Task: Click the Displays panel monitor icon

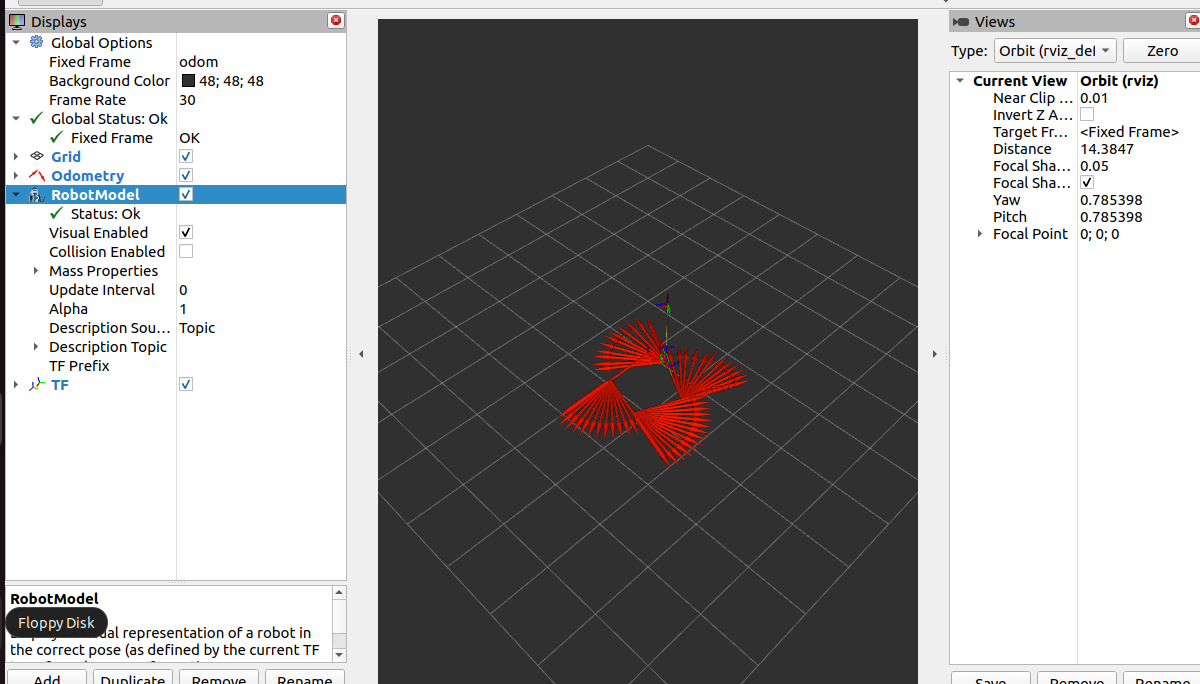Action: [x=17, y=21]
